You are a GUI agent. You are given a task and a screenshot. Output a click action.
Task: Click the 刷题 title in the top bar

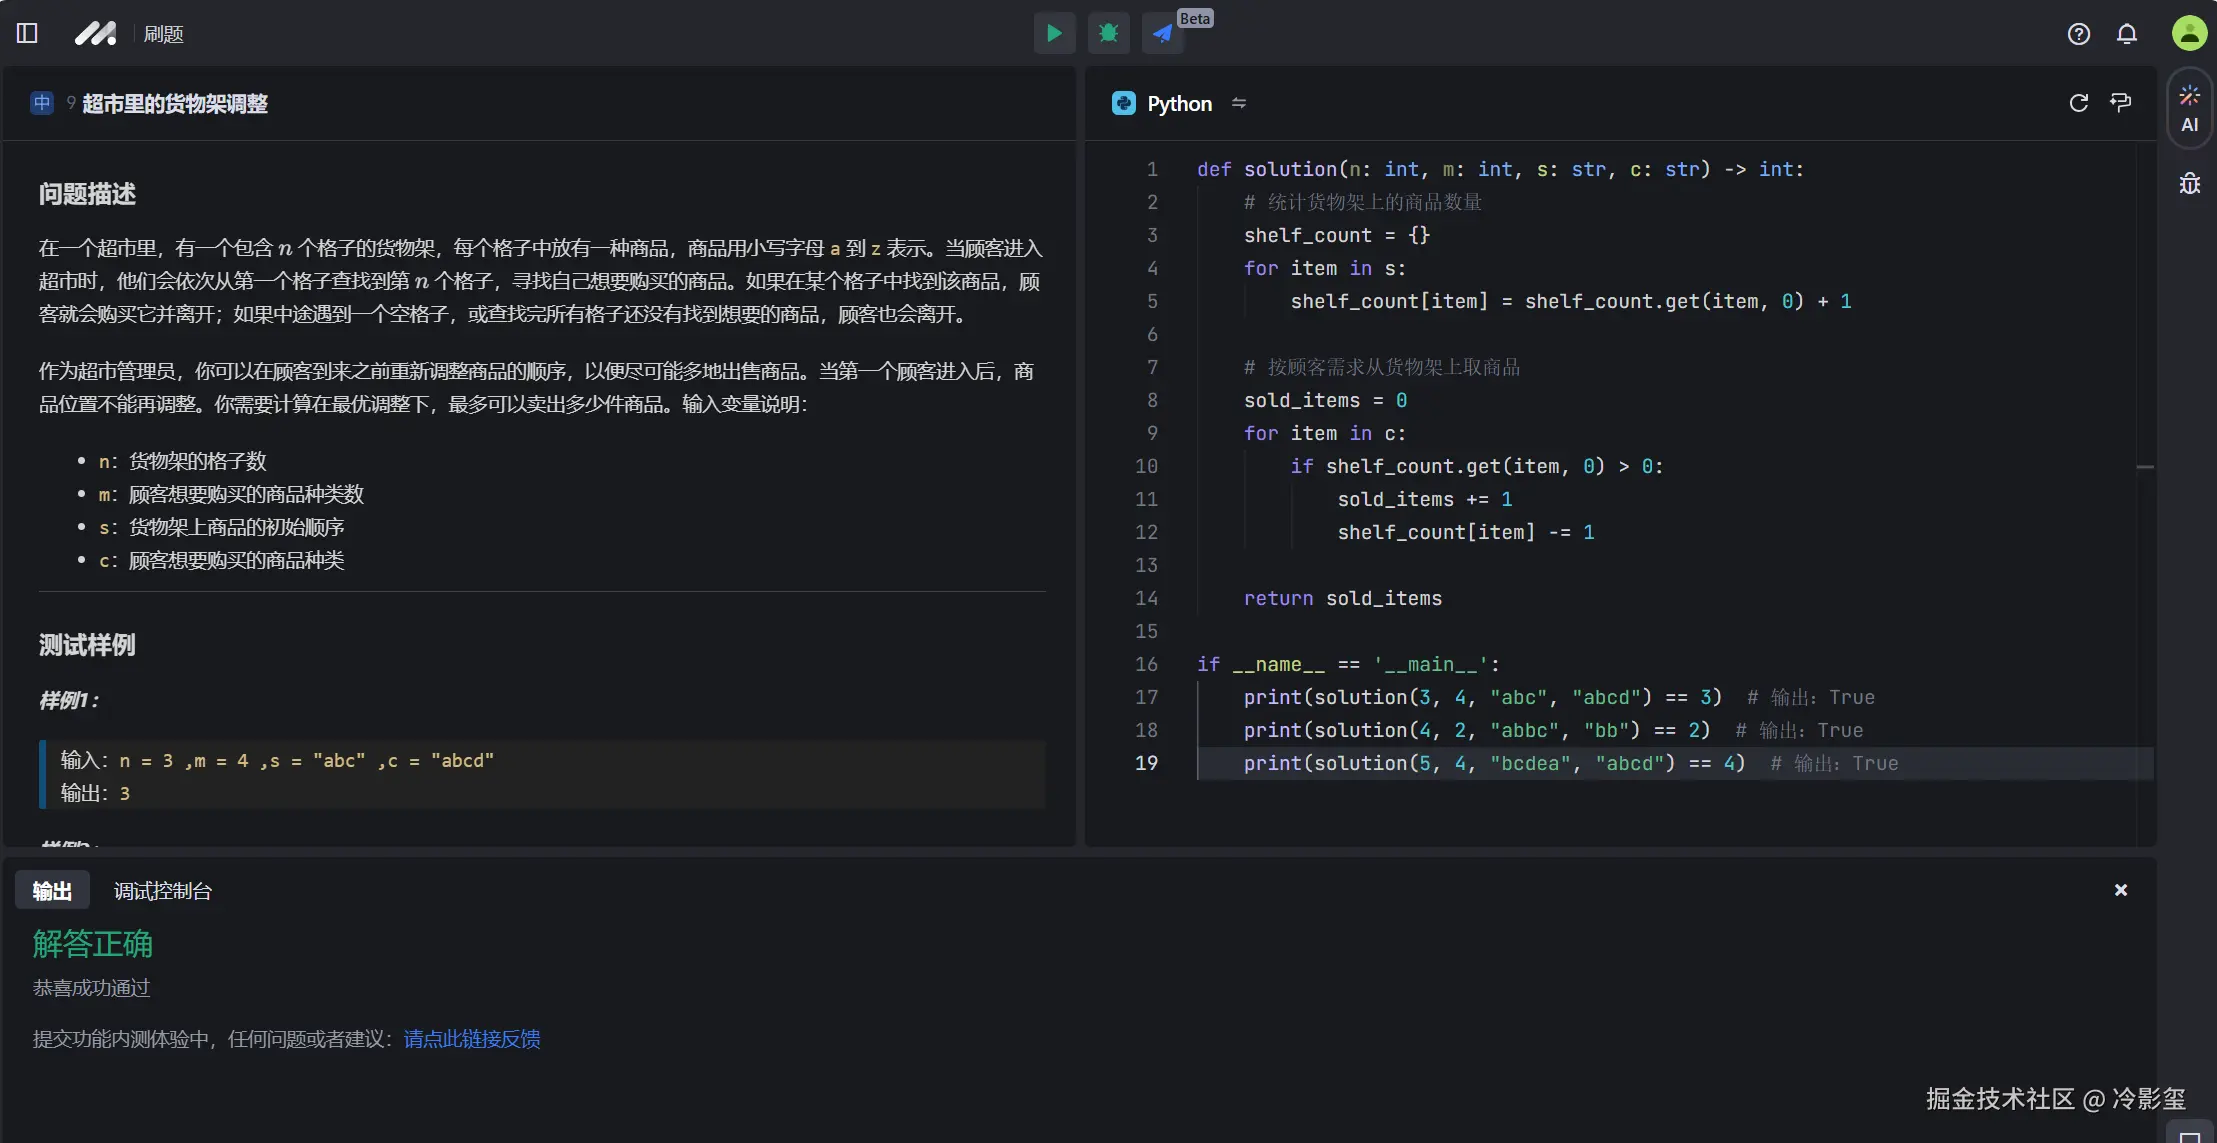pyautogui.click(x=164, y=33)
